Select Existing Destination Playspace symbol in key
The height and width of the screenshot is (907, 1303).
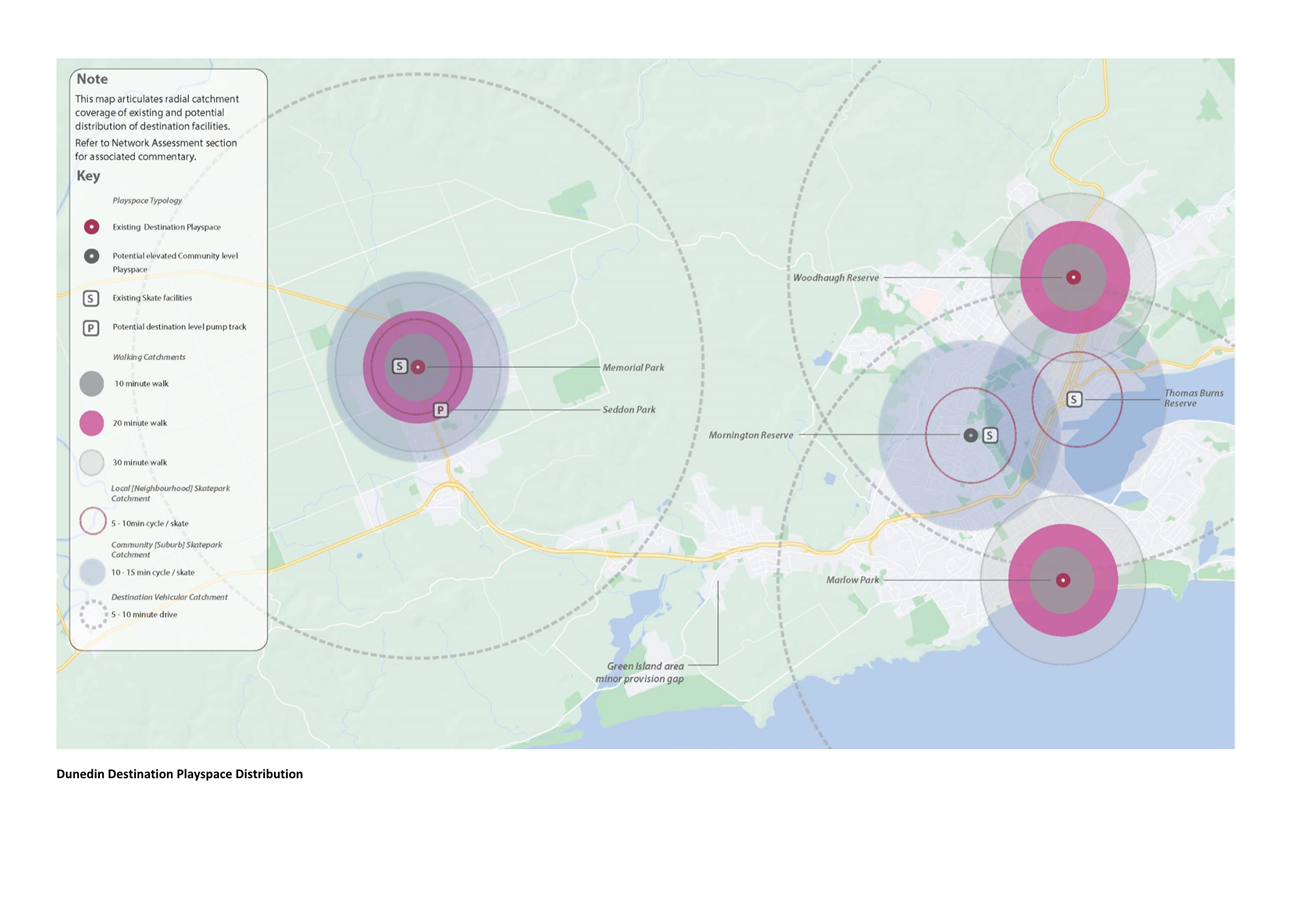91,227
